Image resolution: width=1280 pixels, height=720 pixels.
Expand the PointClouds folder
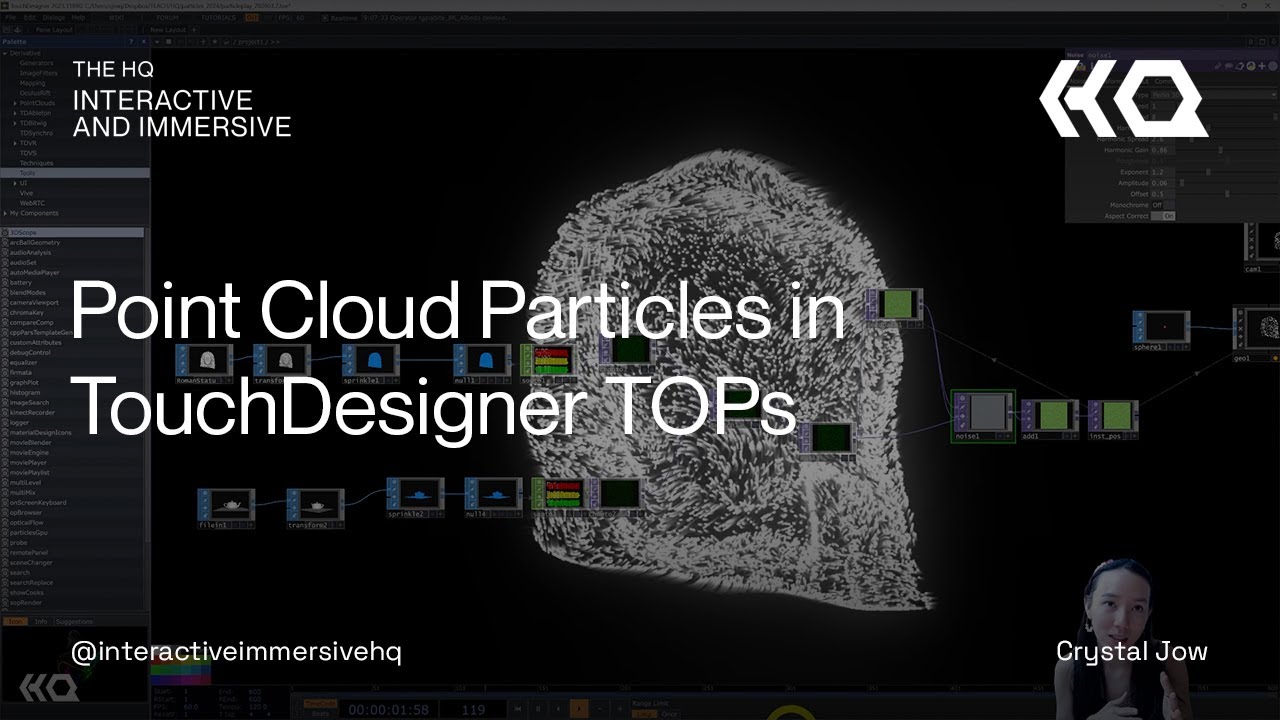(x=15, y=103)
